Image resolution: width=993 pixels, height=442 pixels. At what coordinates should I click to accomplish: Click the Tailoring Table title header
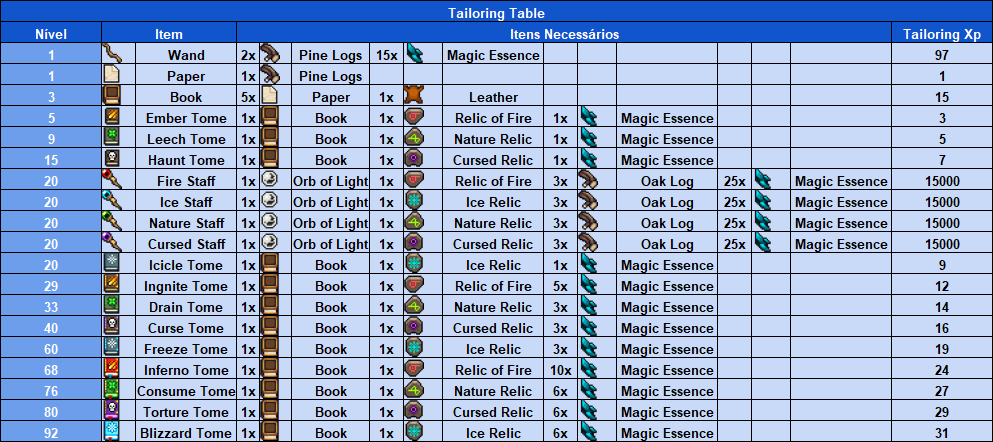pos(496,13)
